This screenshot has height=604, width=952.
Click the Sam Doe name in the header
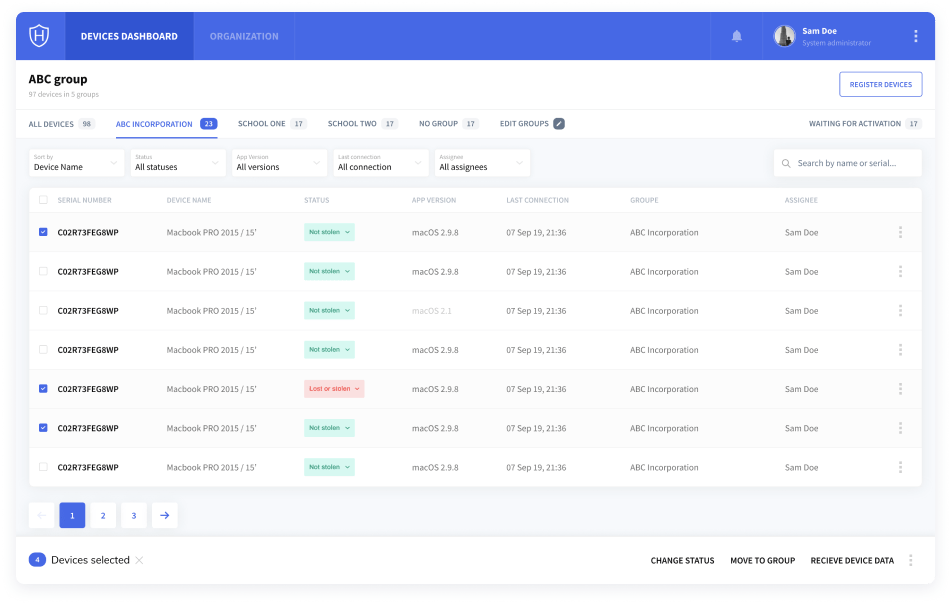click(x=820, y=31)
